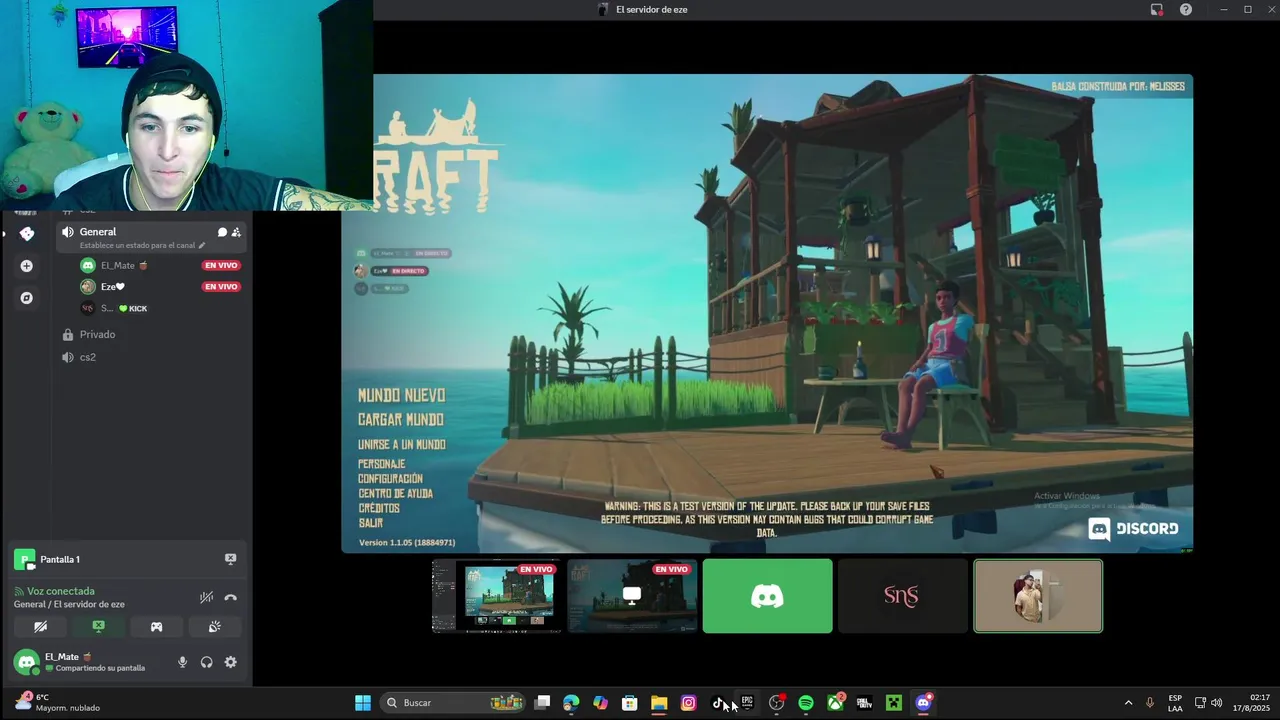The width and height of the screenshot is (1280, 720).
Task: Click Unirse a un Mundo in the Raft menu
Action: [x=402, y=444]
